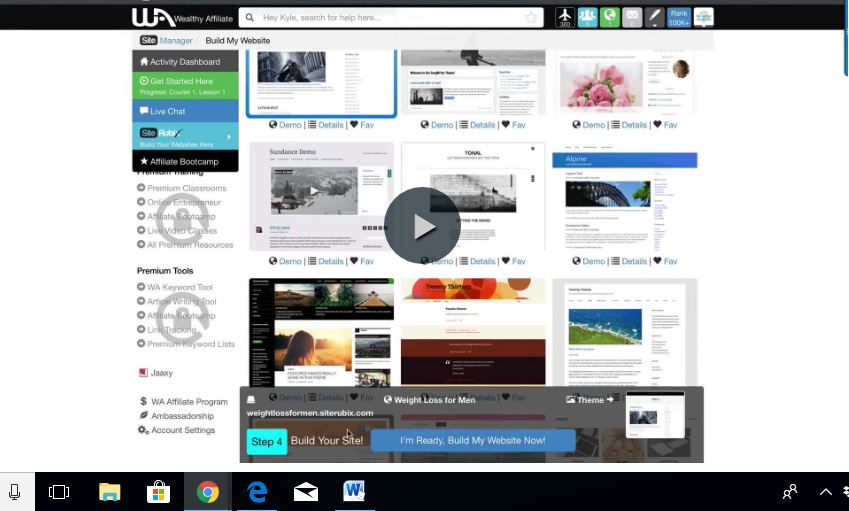Open Details link under Sundance Demo theme

326,261
